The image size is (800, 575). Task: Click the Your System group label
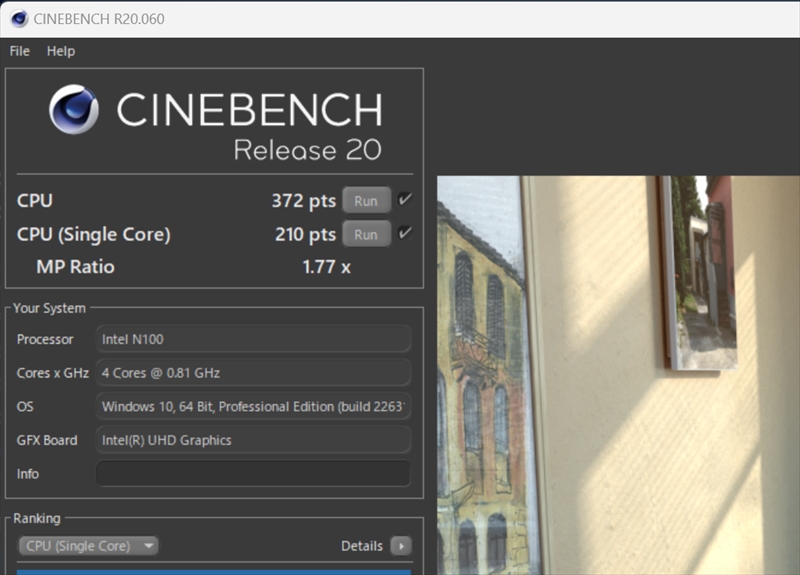click(x=49, y=308)
